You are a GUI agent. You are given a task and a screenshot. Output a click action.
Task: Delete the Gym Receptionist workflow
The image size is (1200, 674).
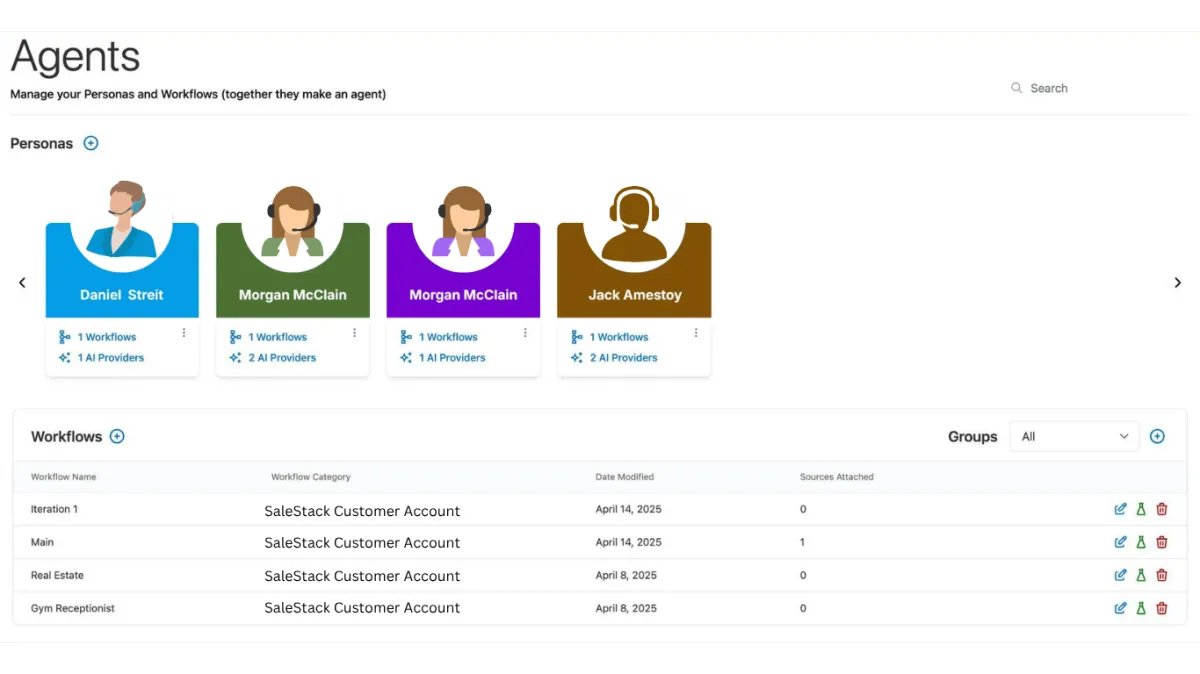[x=1162, y=608]
